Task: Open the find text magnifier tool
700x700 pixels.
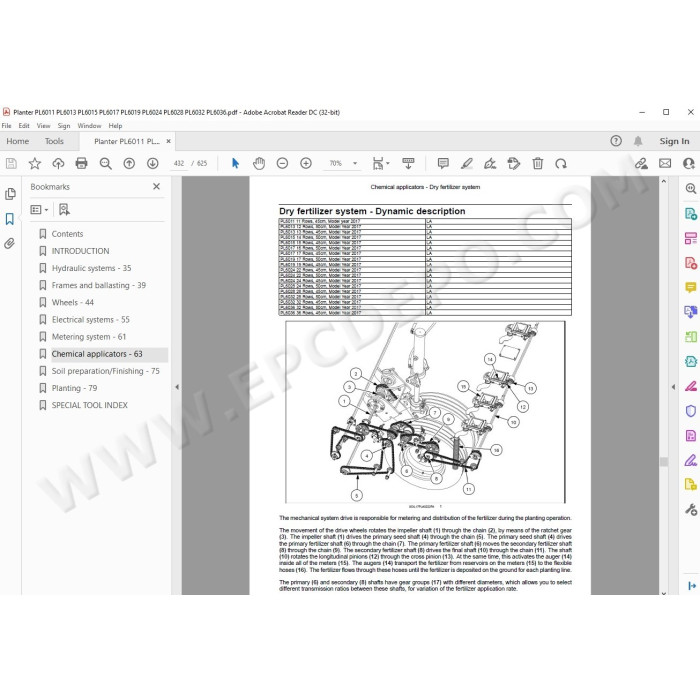Action: coord(106,163)
